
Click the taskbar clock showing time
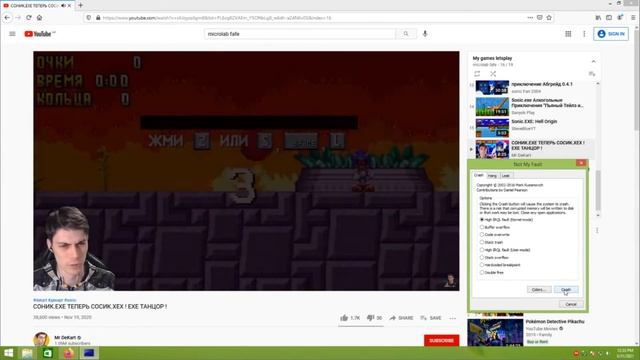click(624, 353)
